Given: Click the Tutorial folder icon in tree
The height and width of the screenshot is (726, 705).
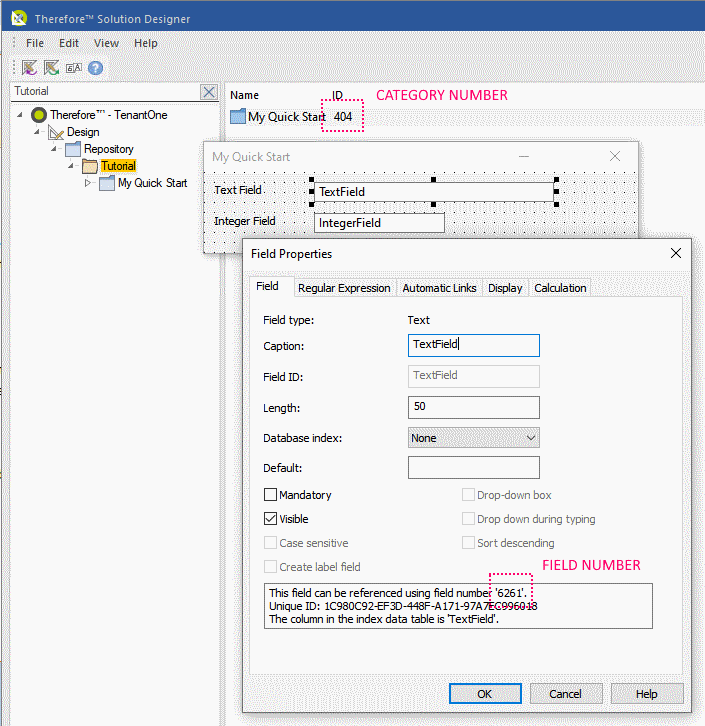Looking at the screenshot, I should click(90, 166).
